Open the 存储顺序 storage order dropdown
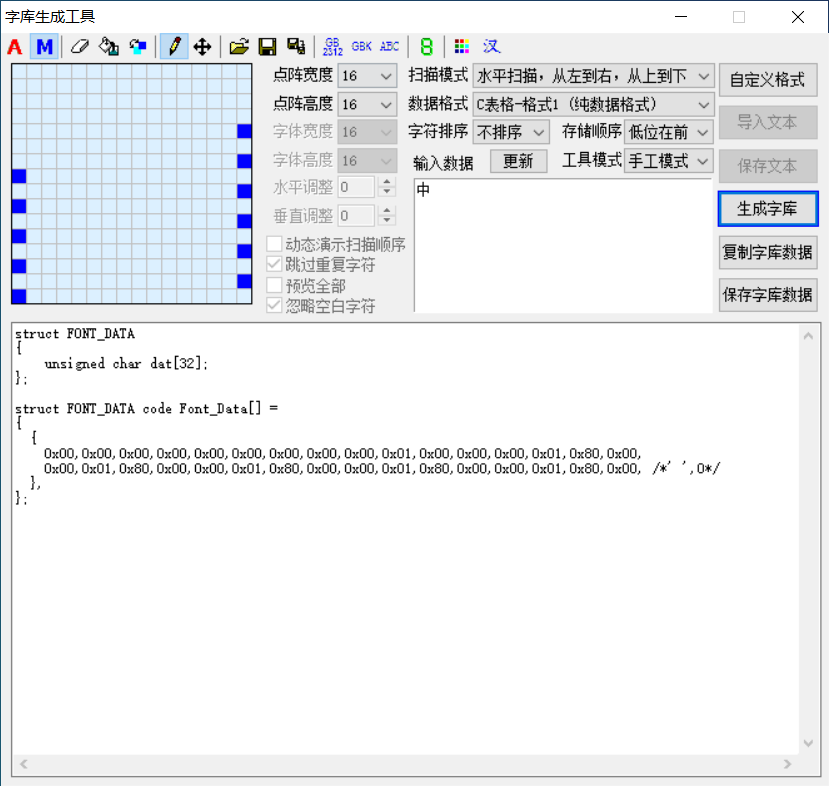Screen dimensions: 829x786 click(x=669, y=132)
